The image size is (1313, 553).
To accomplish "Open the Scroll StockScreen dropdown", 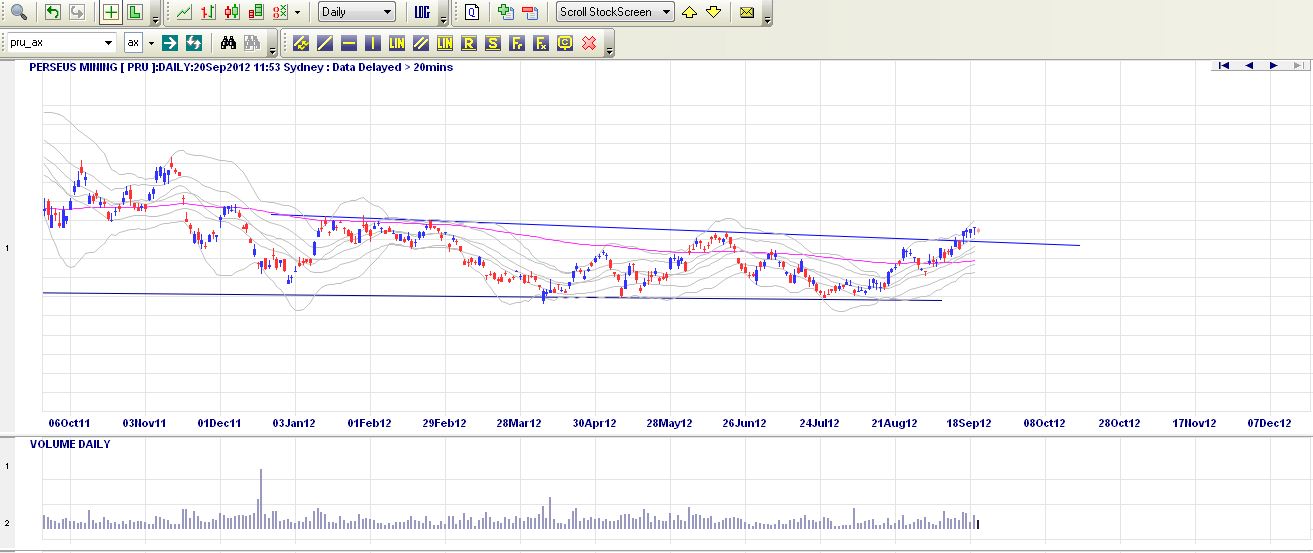I will 616,12.
